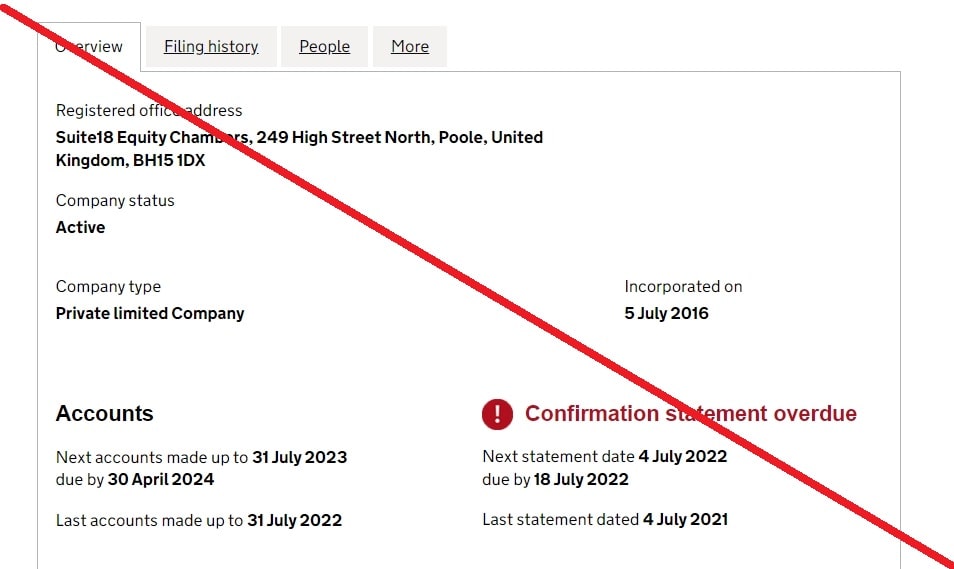Click the Suite18 Equity Chambers address text

pyautogui.click(x=299, y=148)
